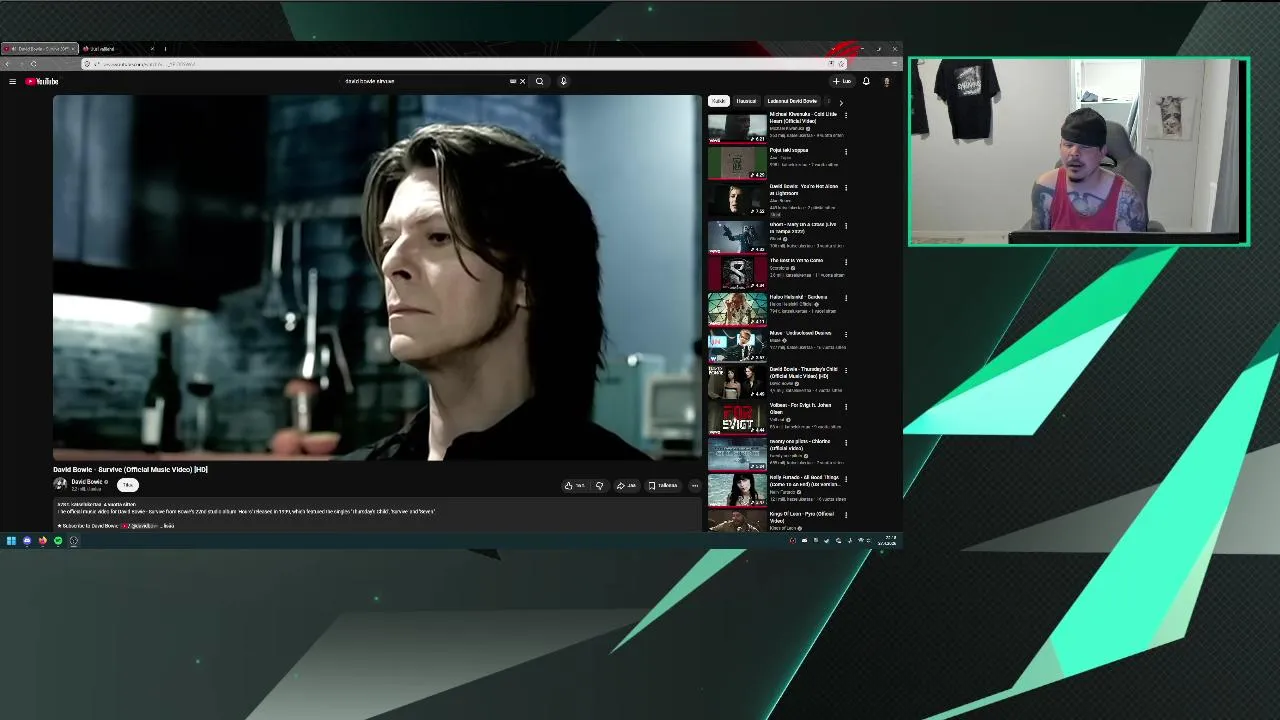Image resolution: width=1280 pixels, height=720 pixels.
Task: Open options for You're Not Alone at Lightroom
Action: (846, 187)
